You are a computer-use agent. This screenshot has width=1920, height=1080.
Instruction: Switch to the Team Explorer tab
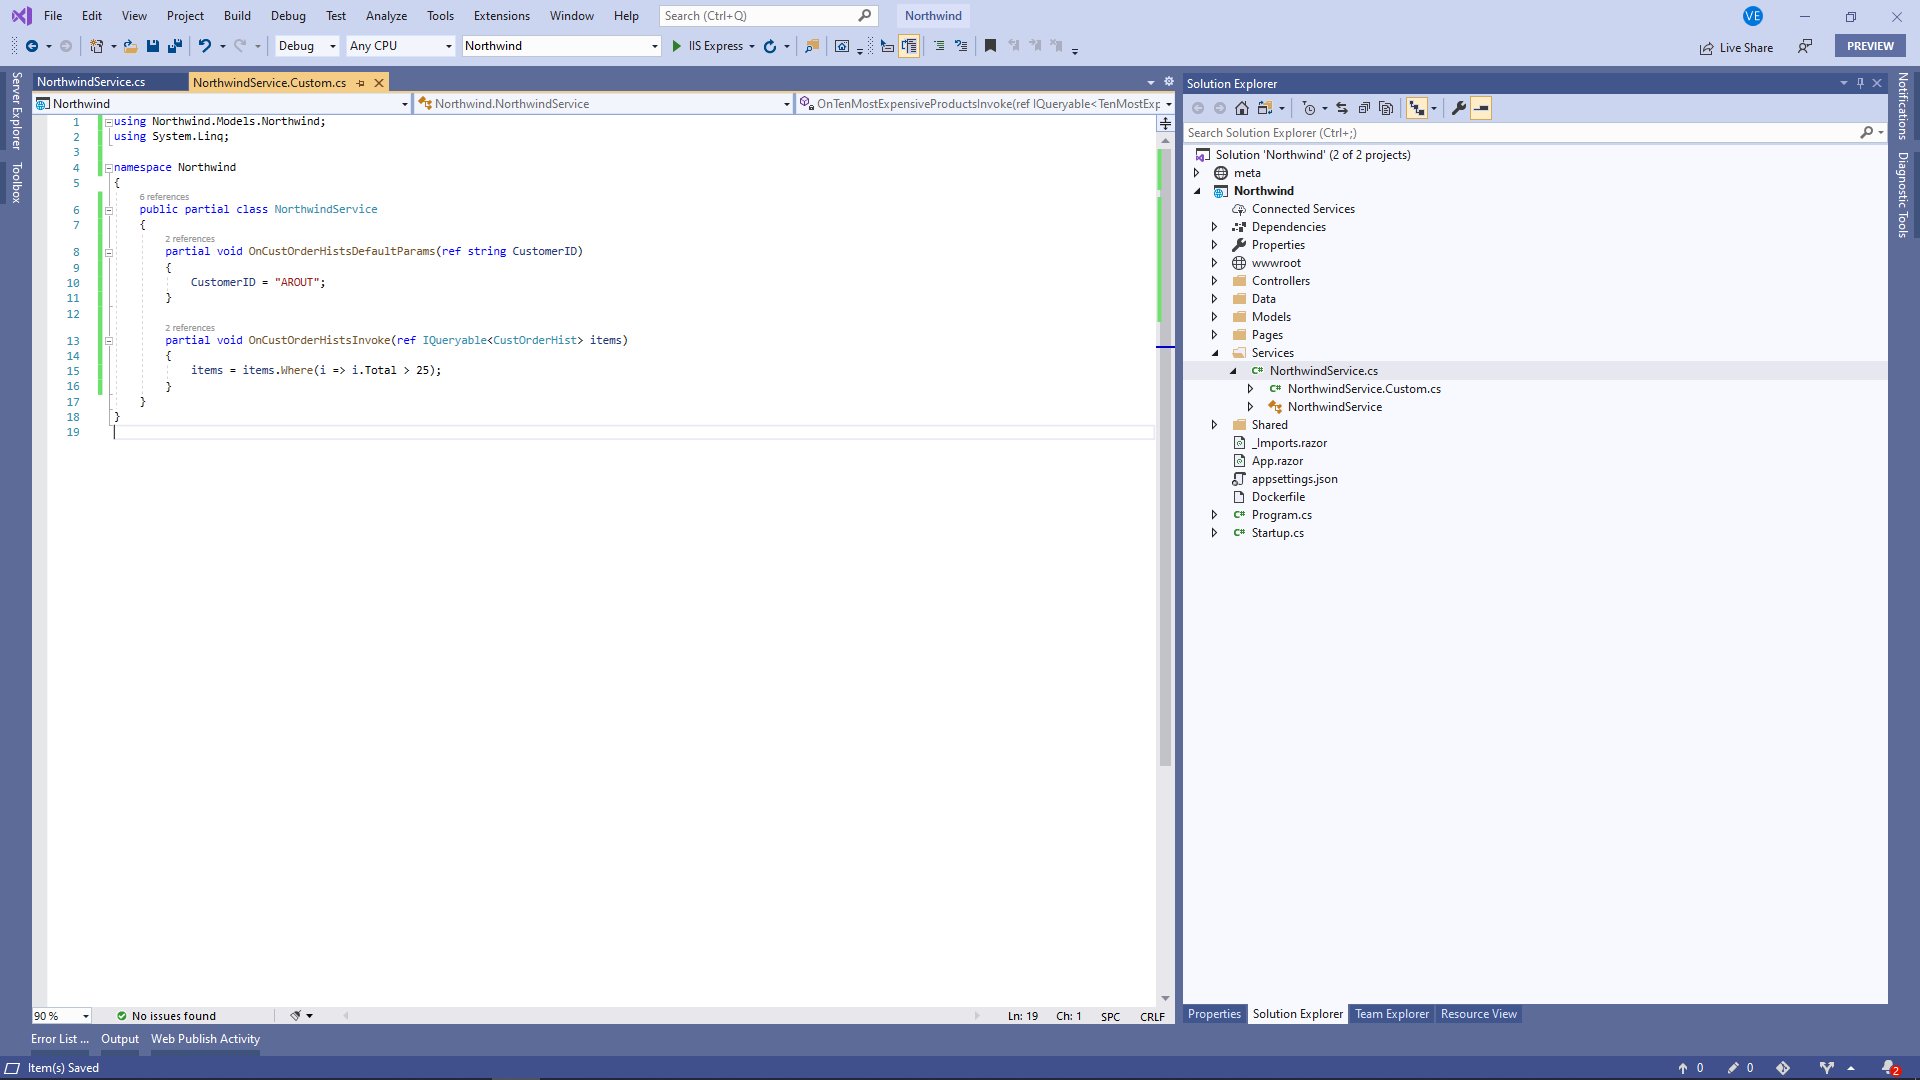pyautogui.click(x=1392, y=1014)
